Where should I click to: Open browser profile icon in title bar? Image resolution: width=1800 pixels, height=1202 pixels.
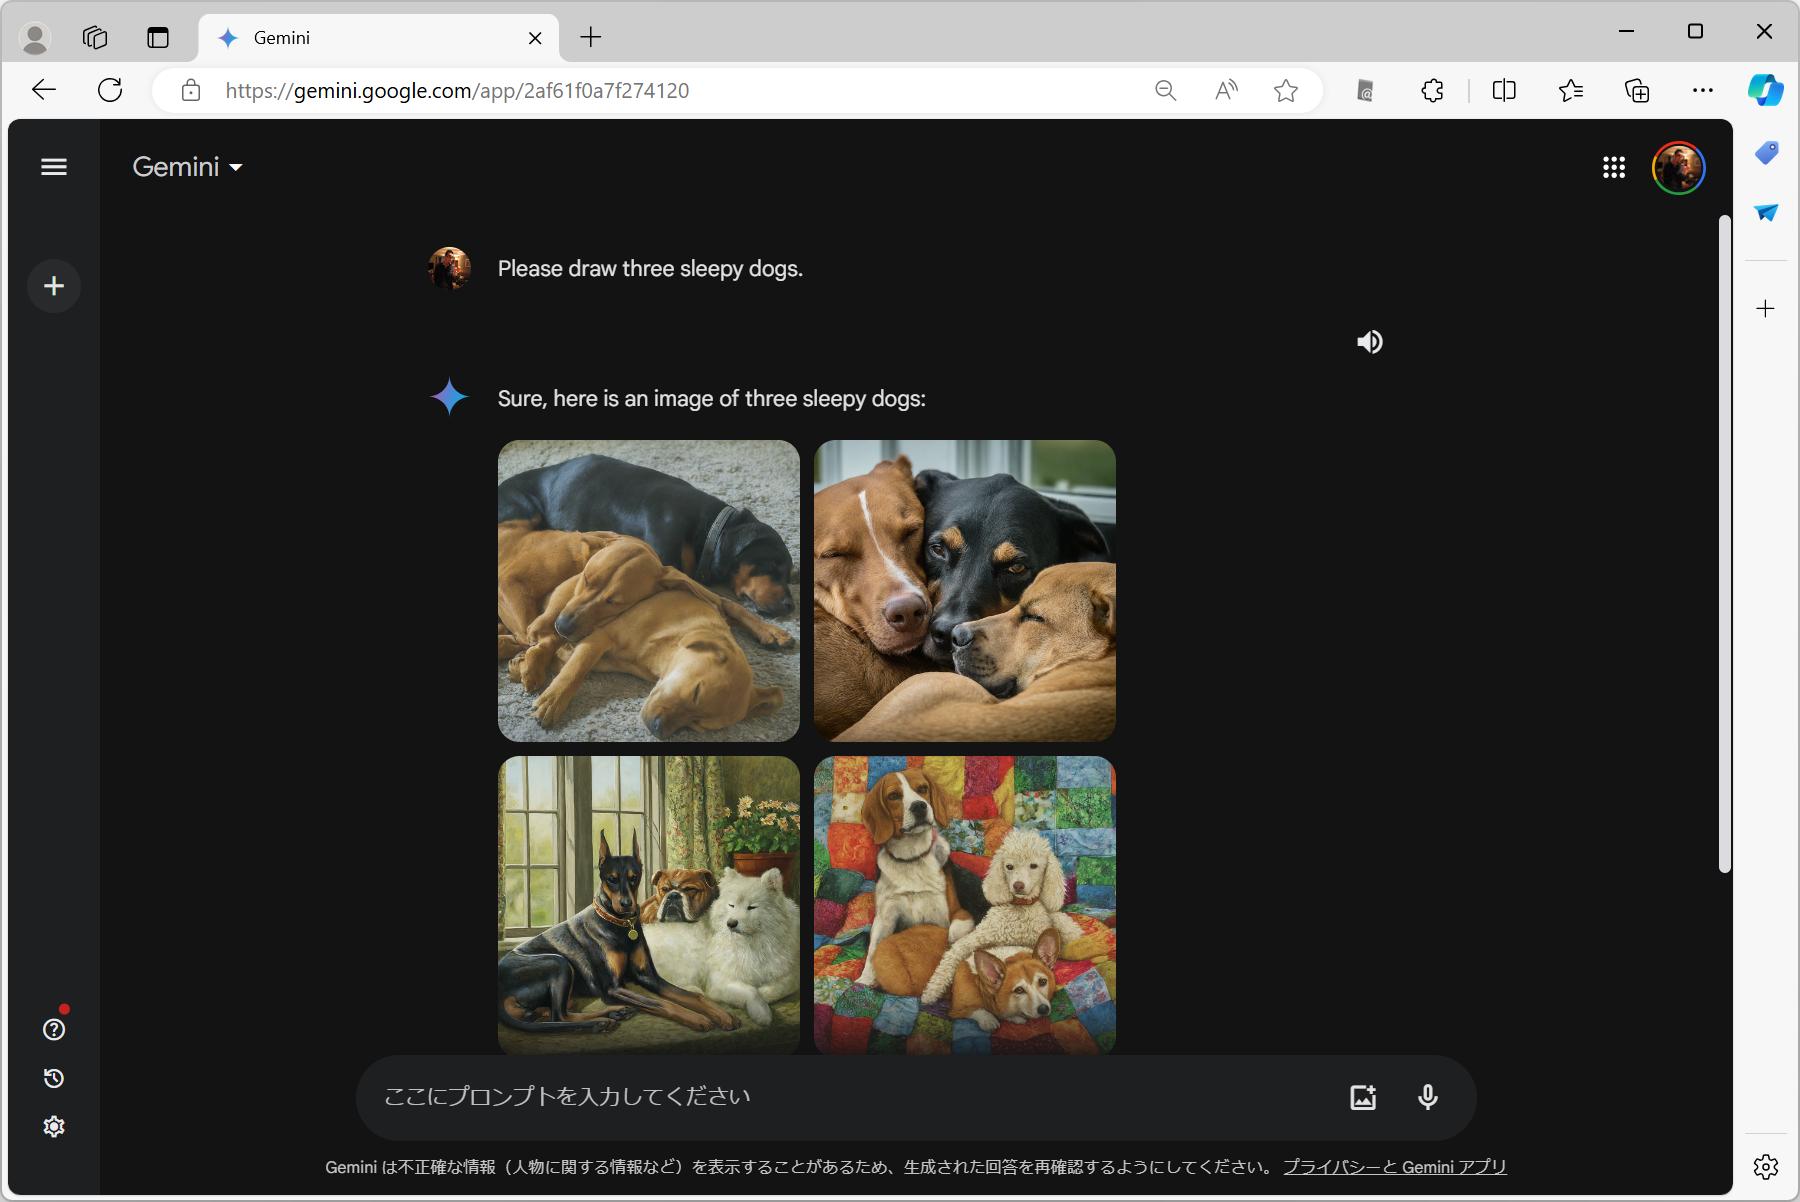[35, 38]
